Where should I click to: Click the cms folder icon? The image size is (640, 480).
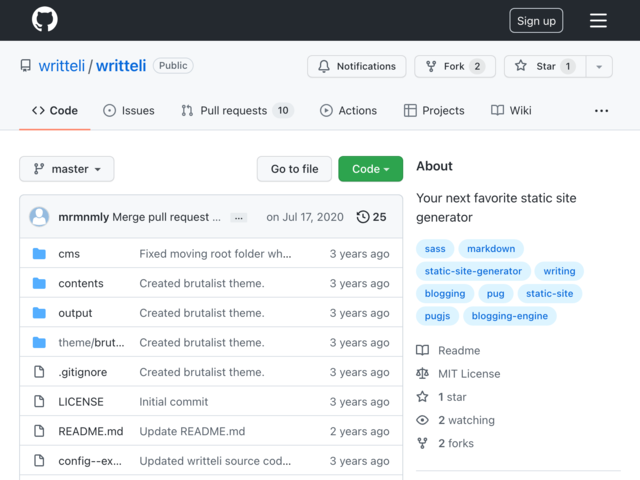pos(39,253)
